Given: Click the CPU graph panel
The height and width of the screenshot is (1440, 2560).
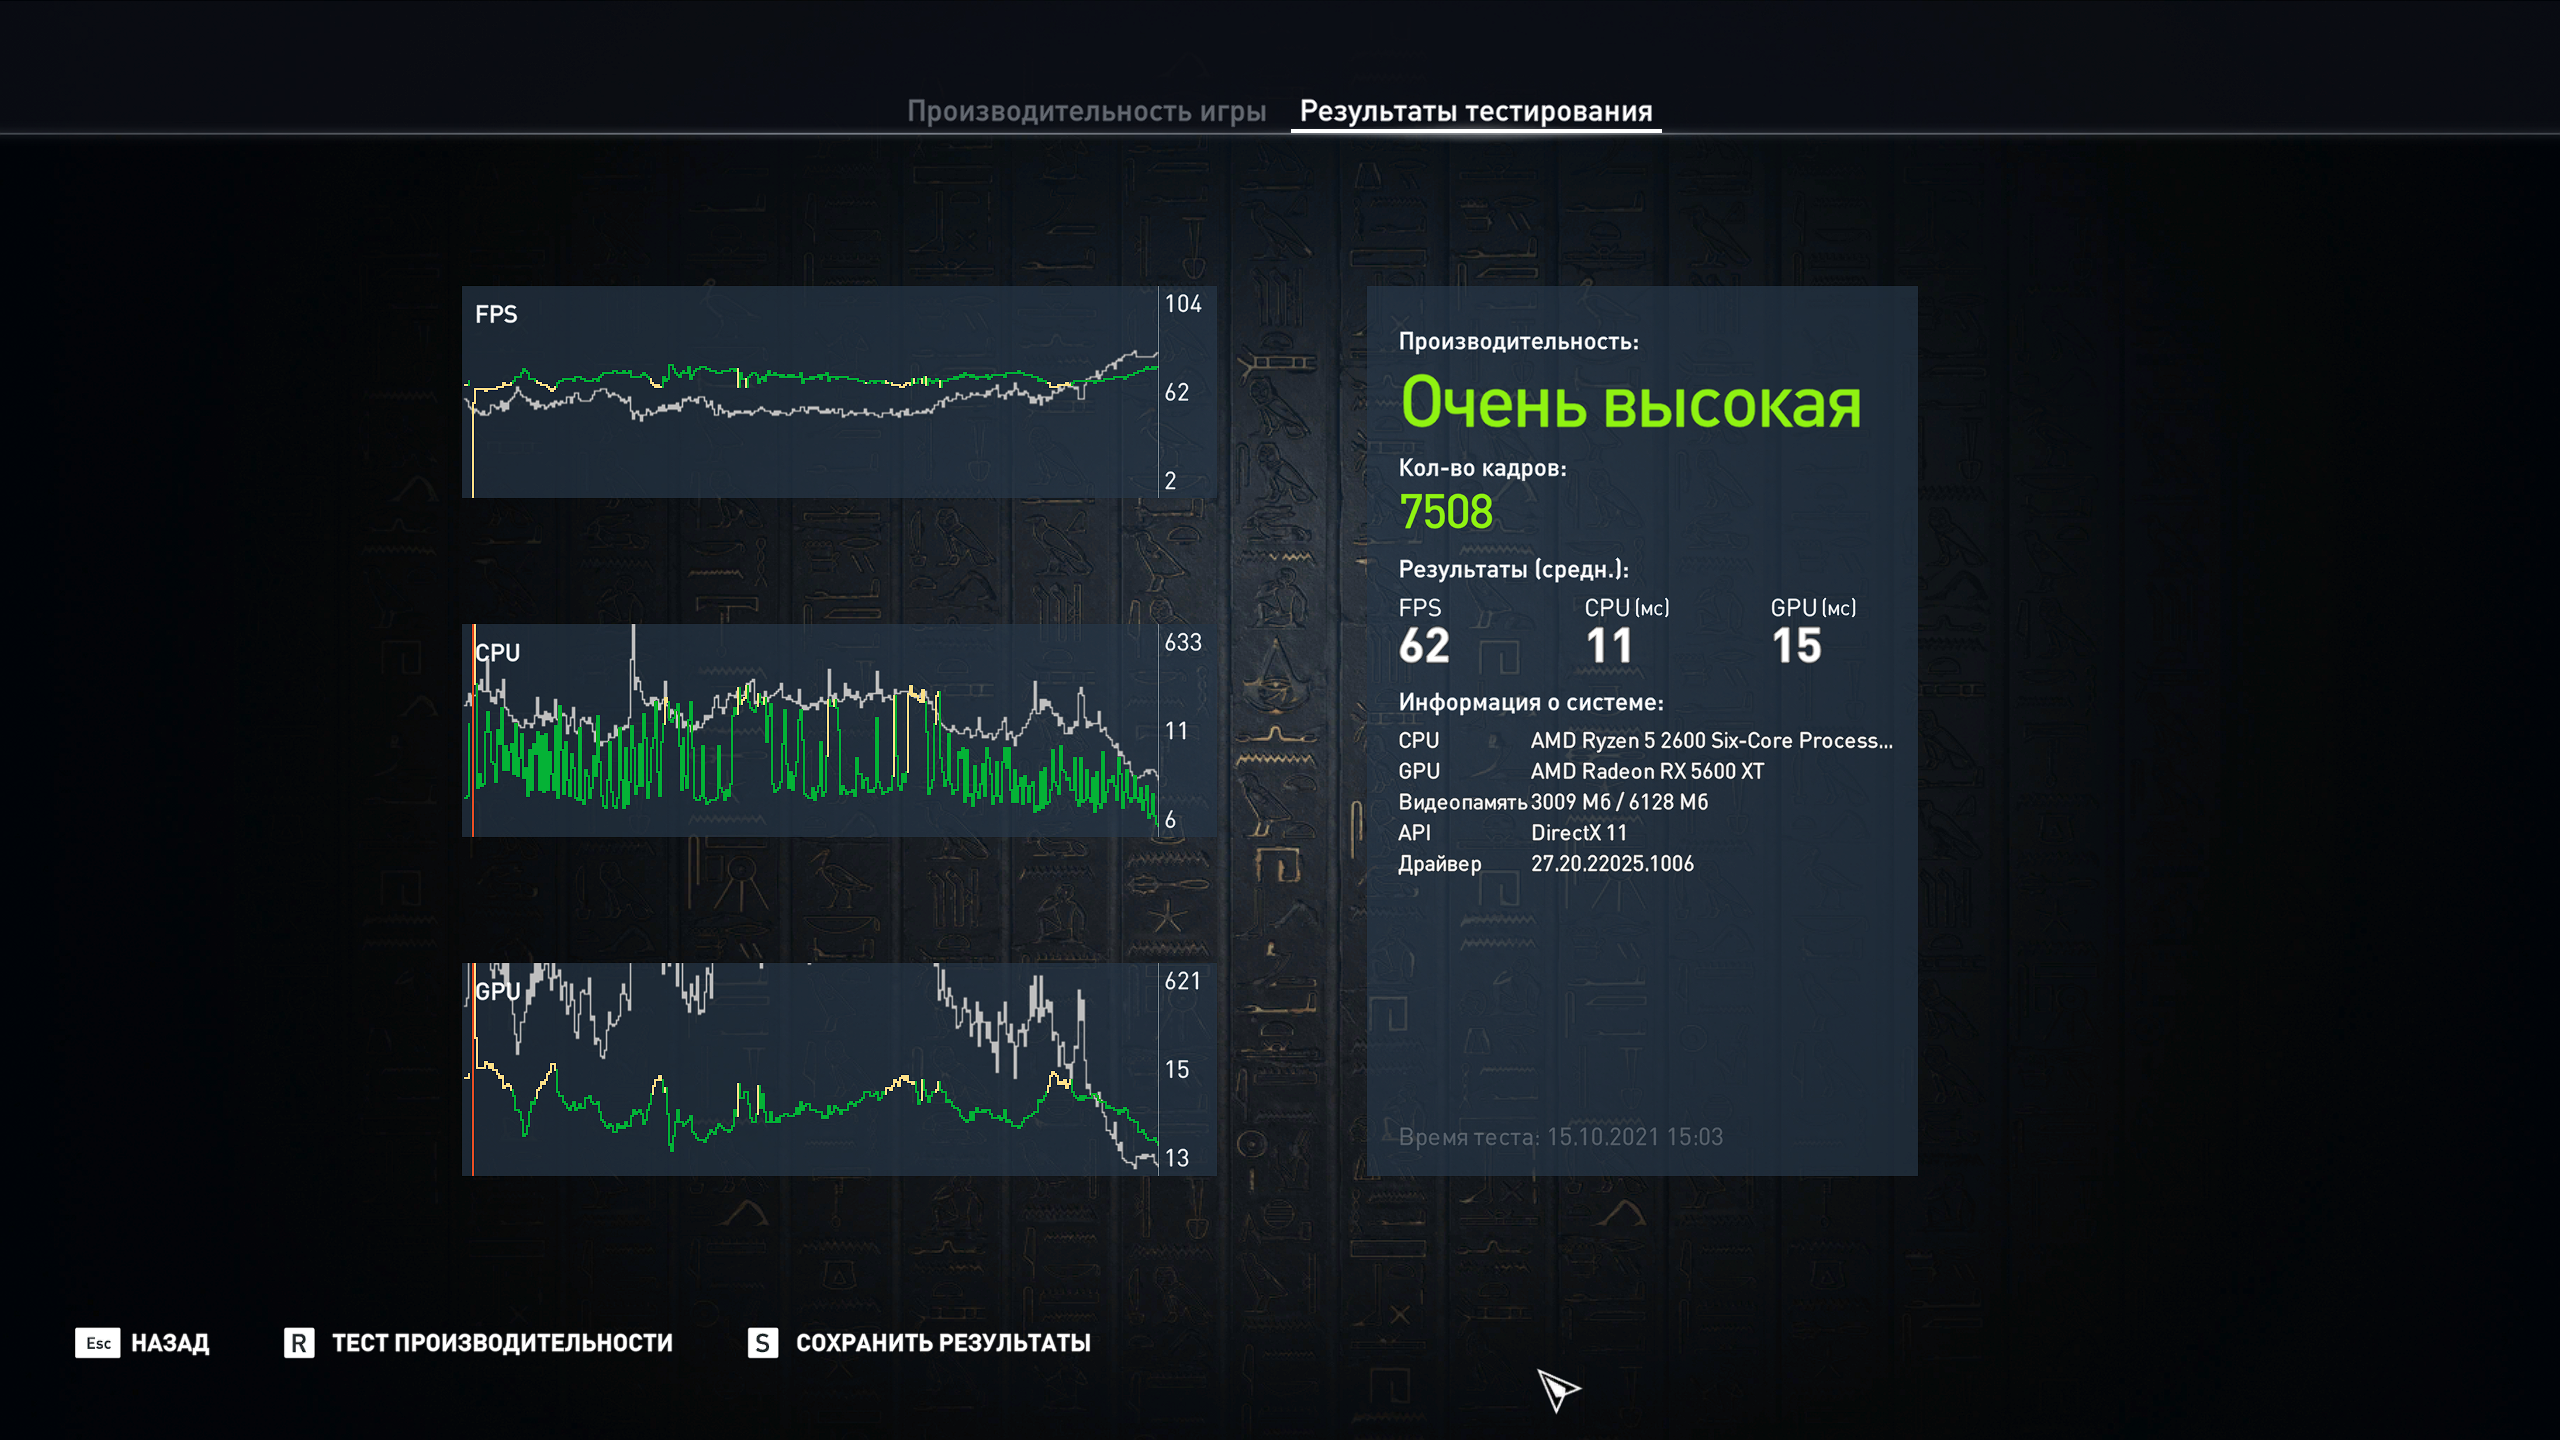Looking at the screenshot, I should [x=810, y=730].
